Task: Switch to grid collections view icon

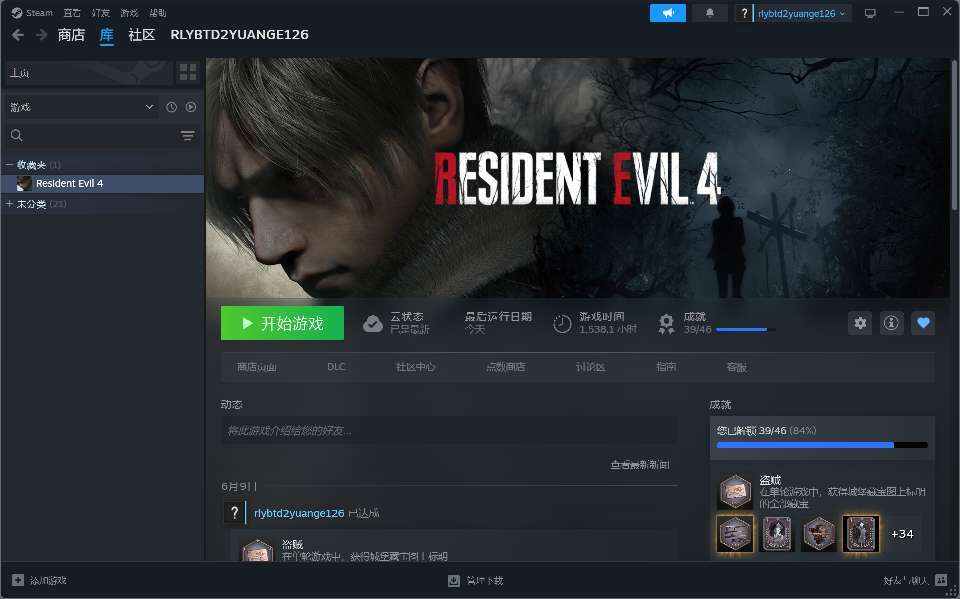Action: 188,72
